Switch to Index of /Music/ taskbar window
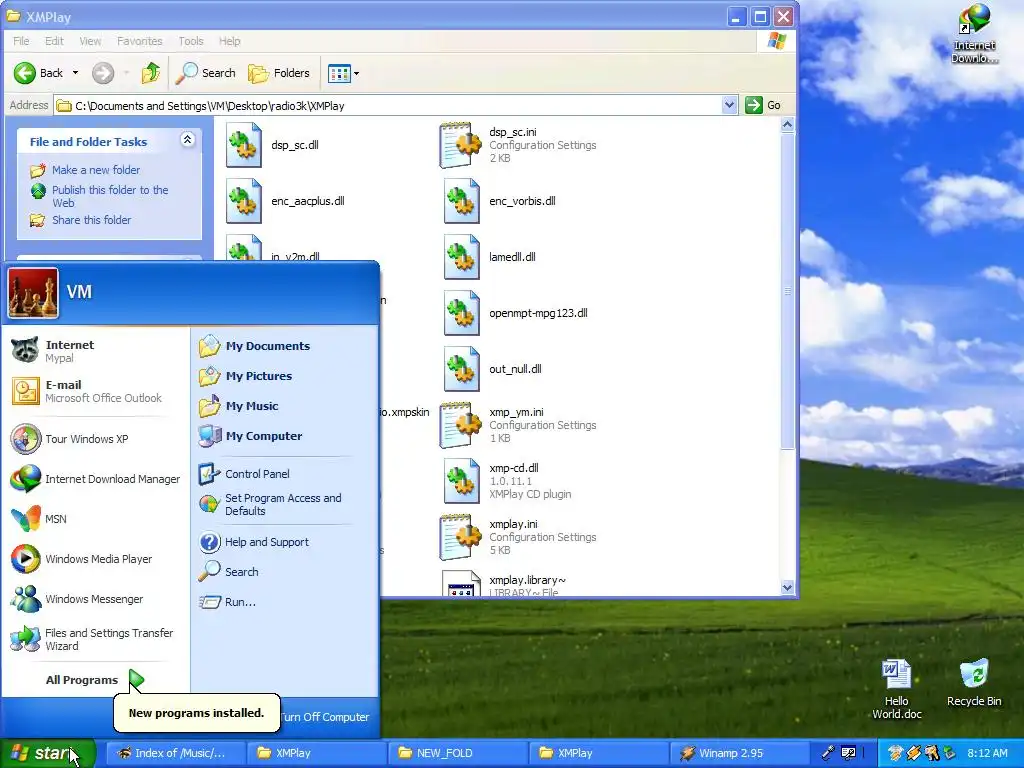1024x768 pixels. (x=176, y=753)
